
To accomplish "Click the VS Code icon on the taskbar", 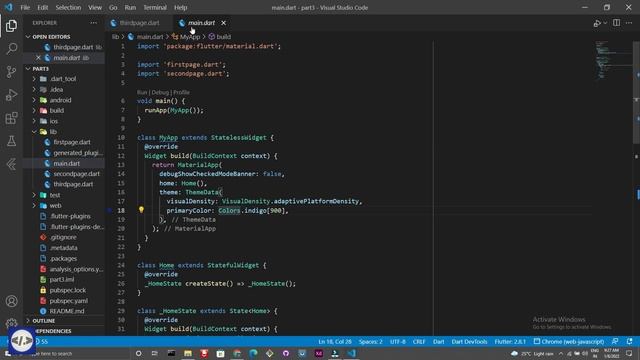I will (351, 353).
